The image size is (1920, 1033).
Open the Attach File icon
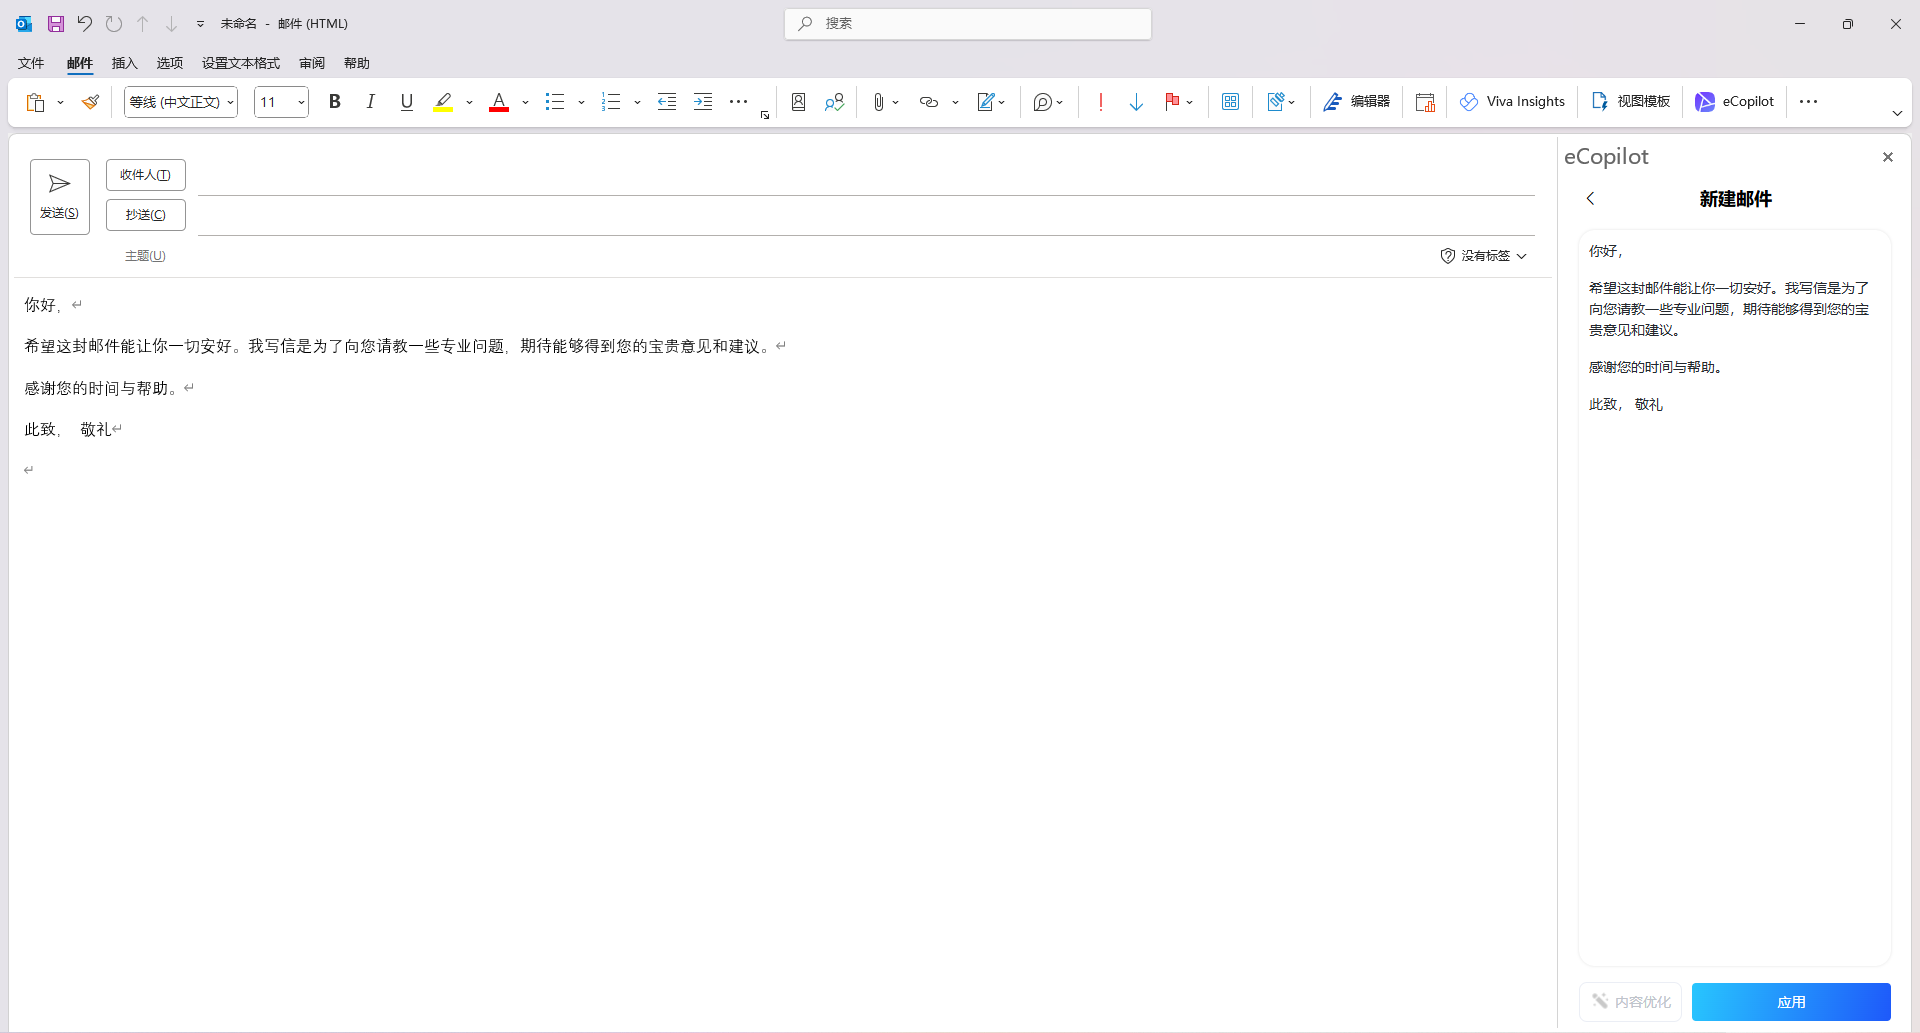click(876, 101)
